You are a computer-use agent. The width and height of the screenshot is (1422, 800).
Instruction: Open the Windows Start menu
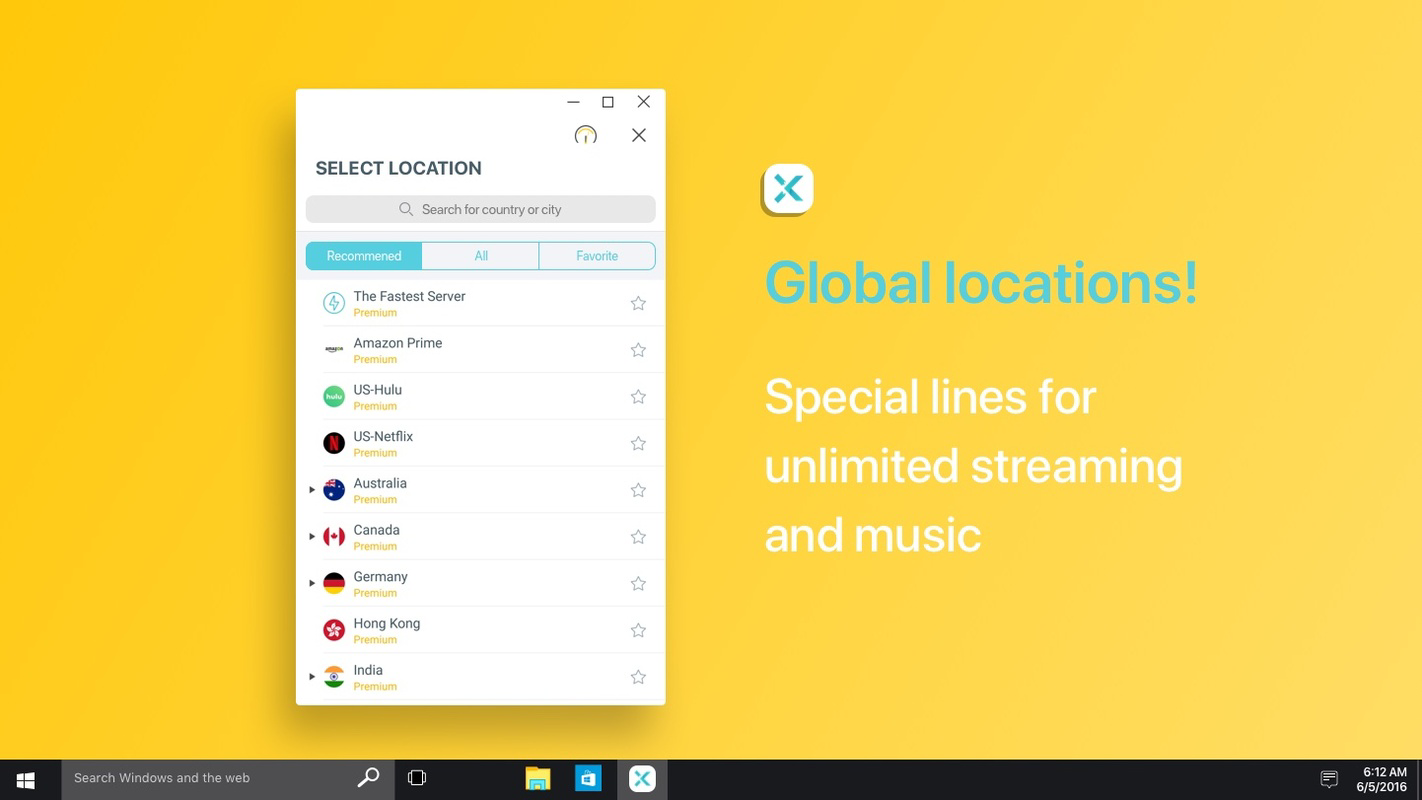(26, 779)
